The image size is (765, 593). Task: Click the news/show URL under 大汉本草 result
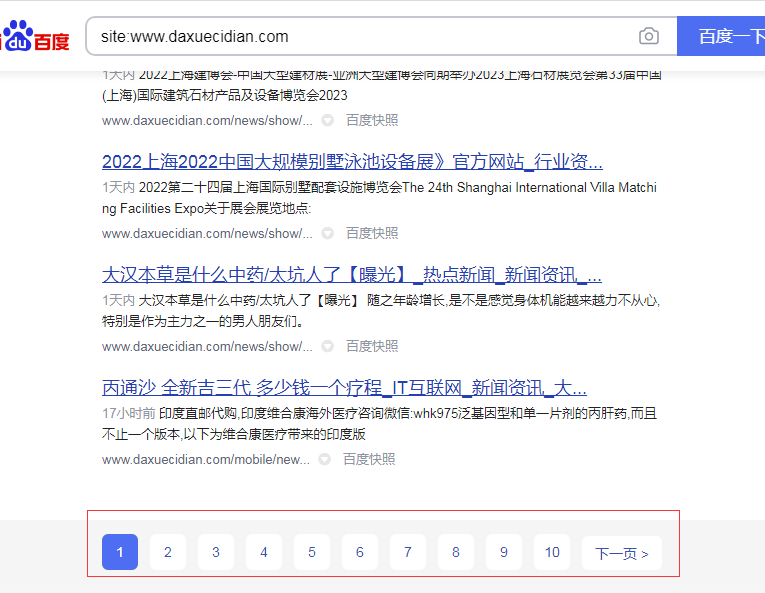pyautogui.click(x=207, y=346)
